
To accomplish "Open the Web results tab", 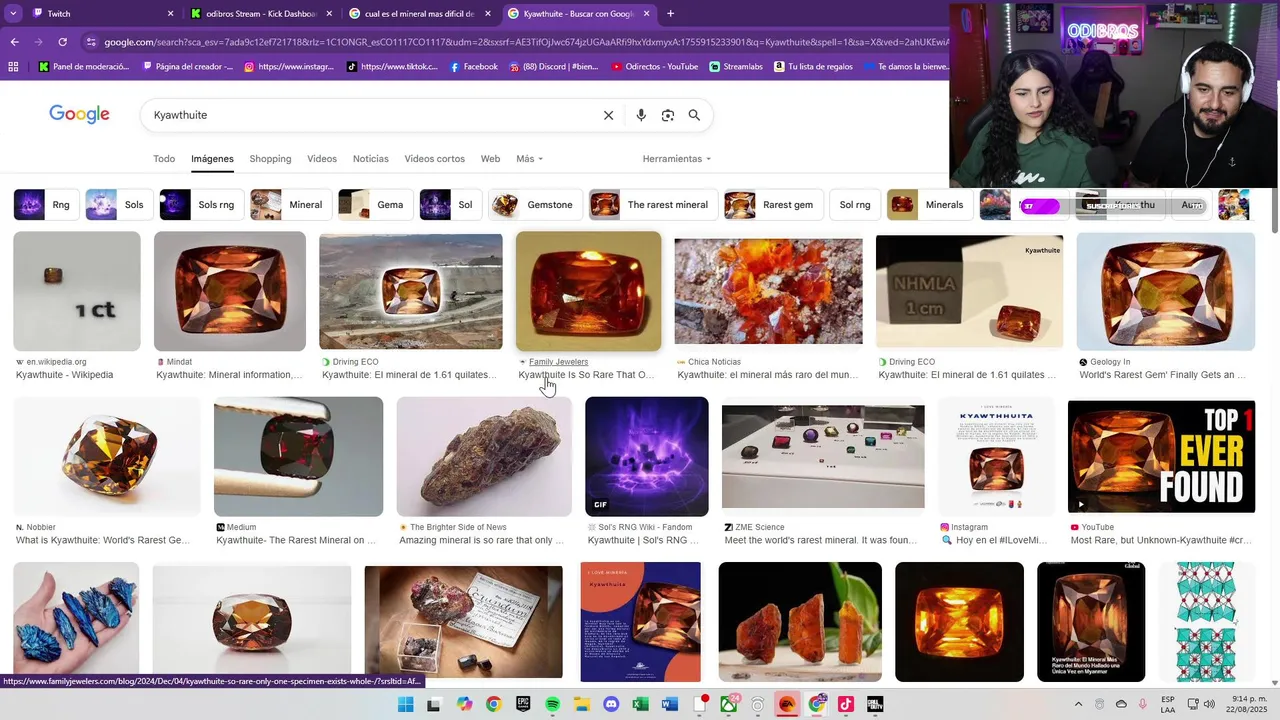I will point(490,159).
